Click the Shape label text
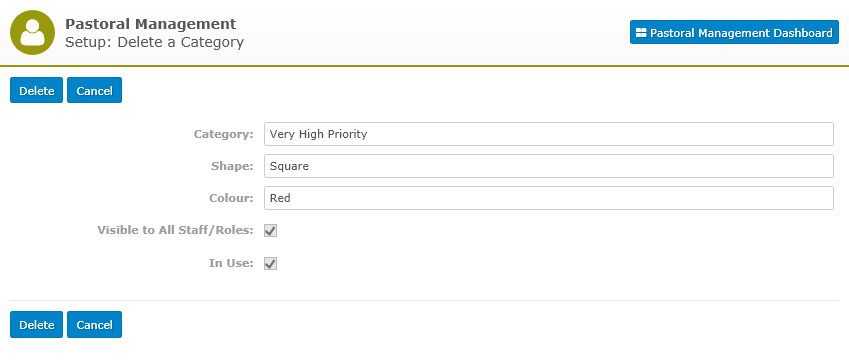The image size is (849, 364). tap(232, 166)
